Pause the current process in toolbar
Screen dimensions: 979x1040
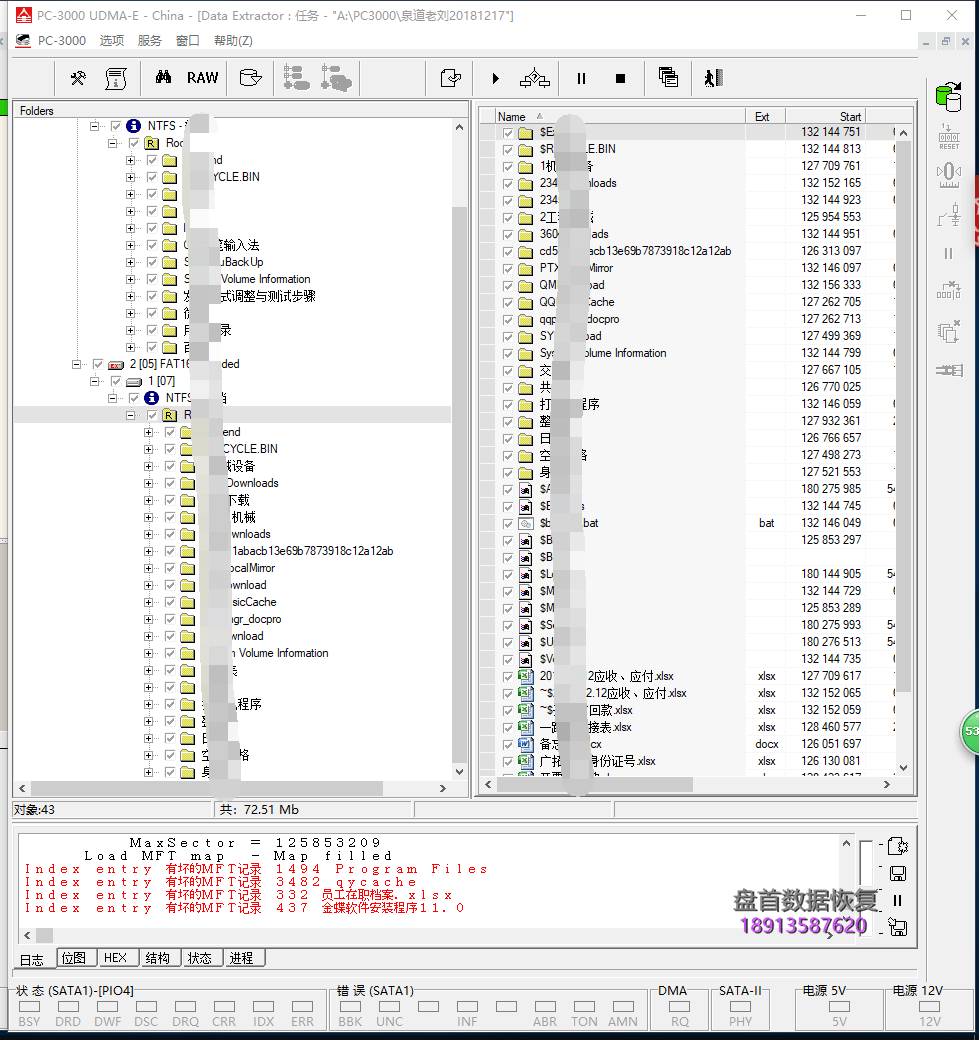581,78
